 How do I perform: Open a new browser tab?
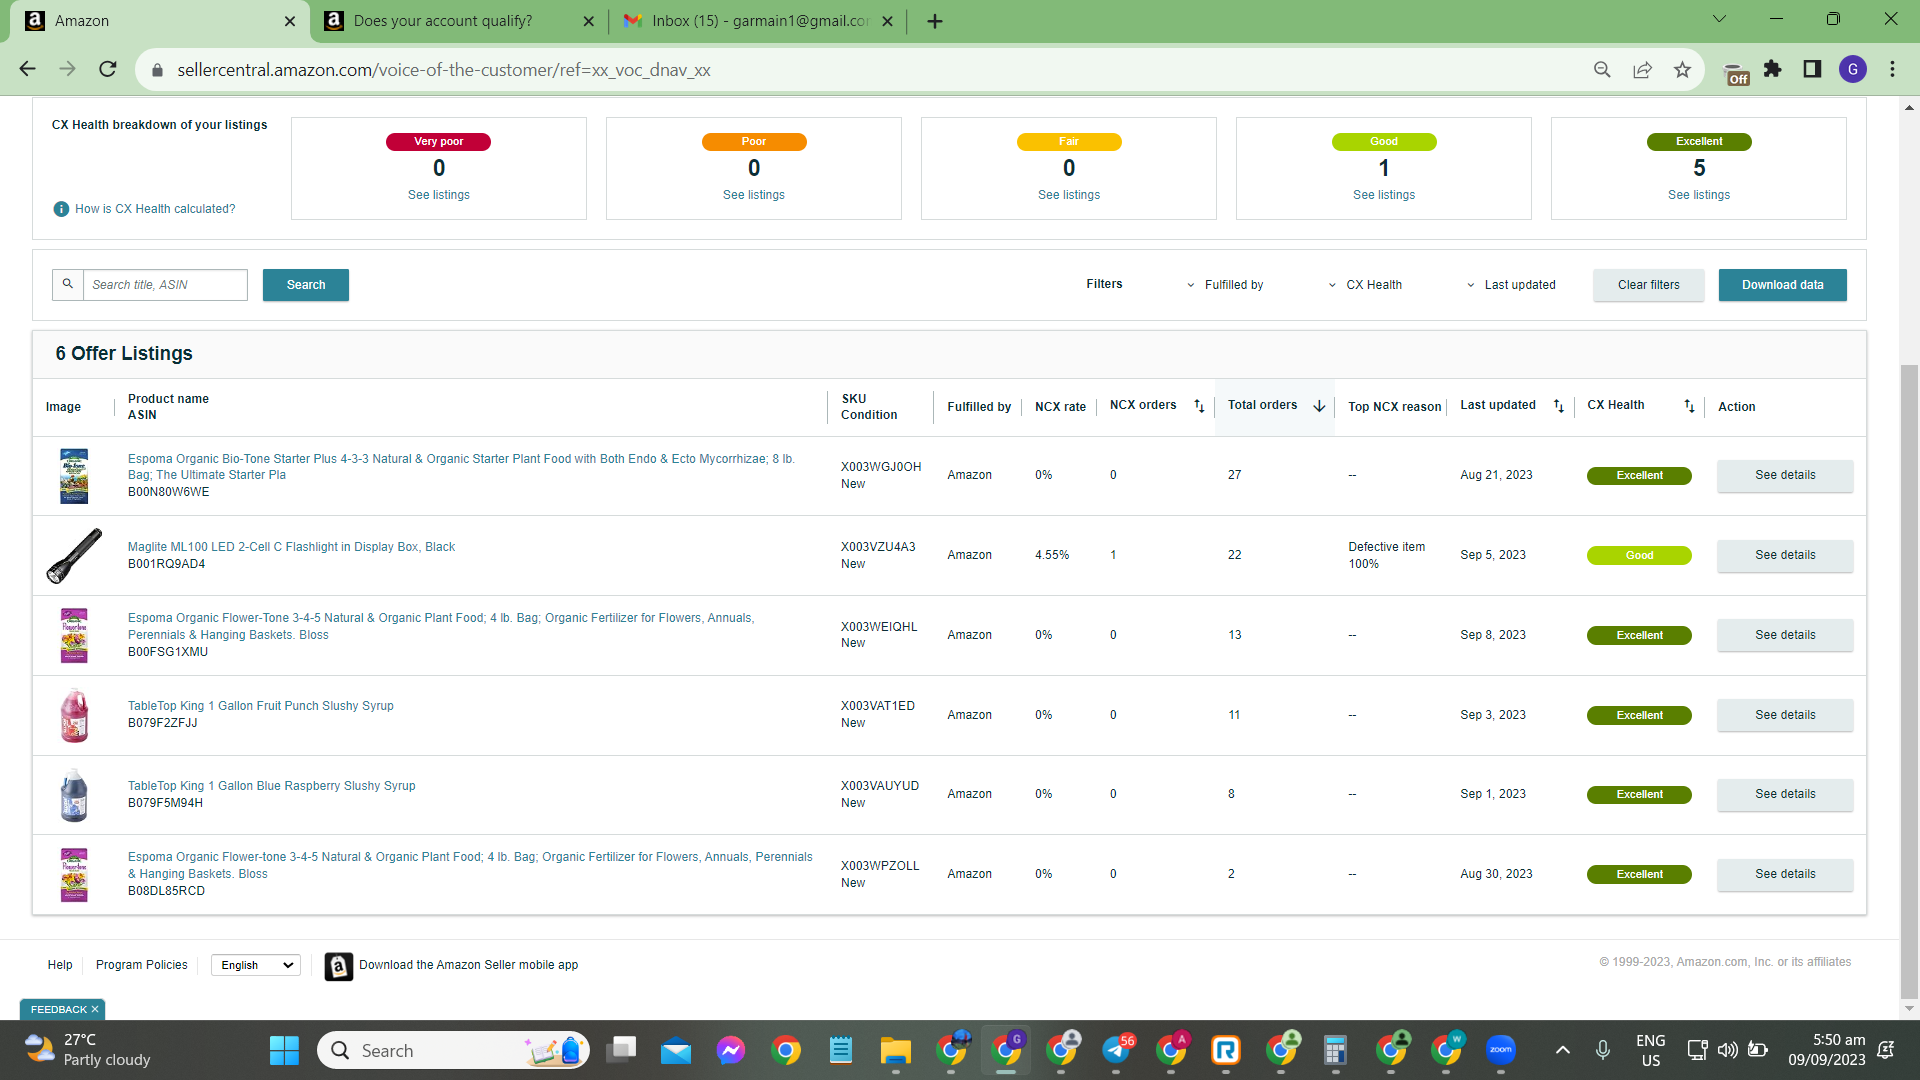(x=935, y=21)
